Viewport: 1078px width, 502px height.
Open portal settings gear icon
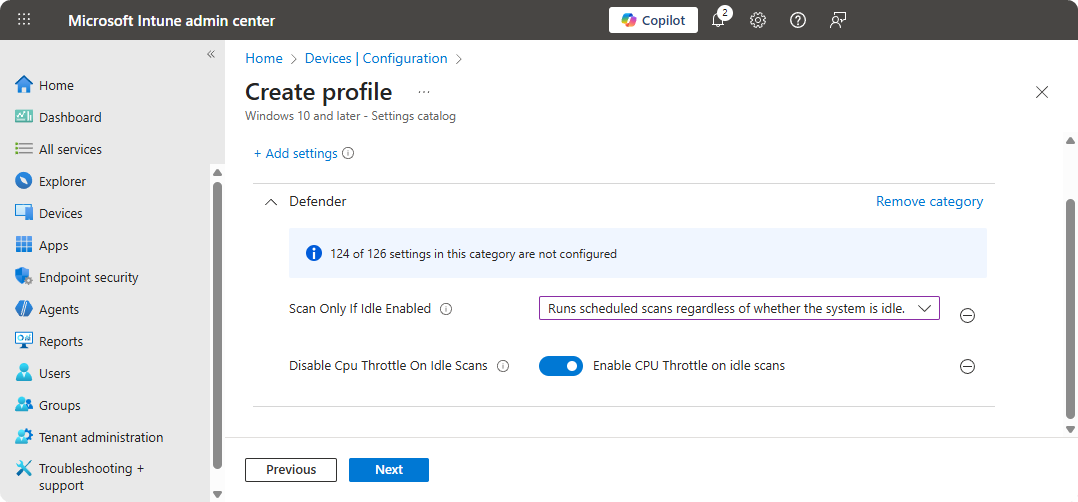point(758,20)
